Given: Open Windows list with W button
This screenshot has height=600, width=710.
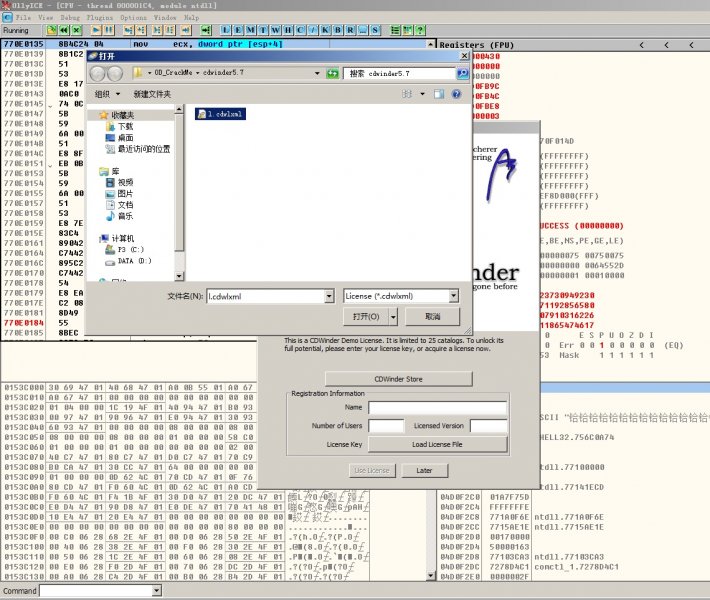Looking at the screenshot, I should pyautogui.click(x=275, y=30).
